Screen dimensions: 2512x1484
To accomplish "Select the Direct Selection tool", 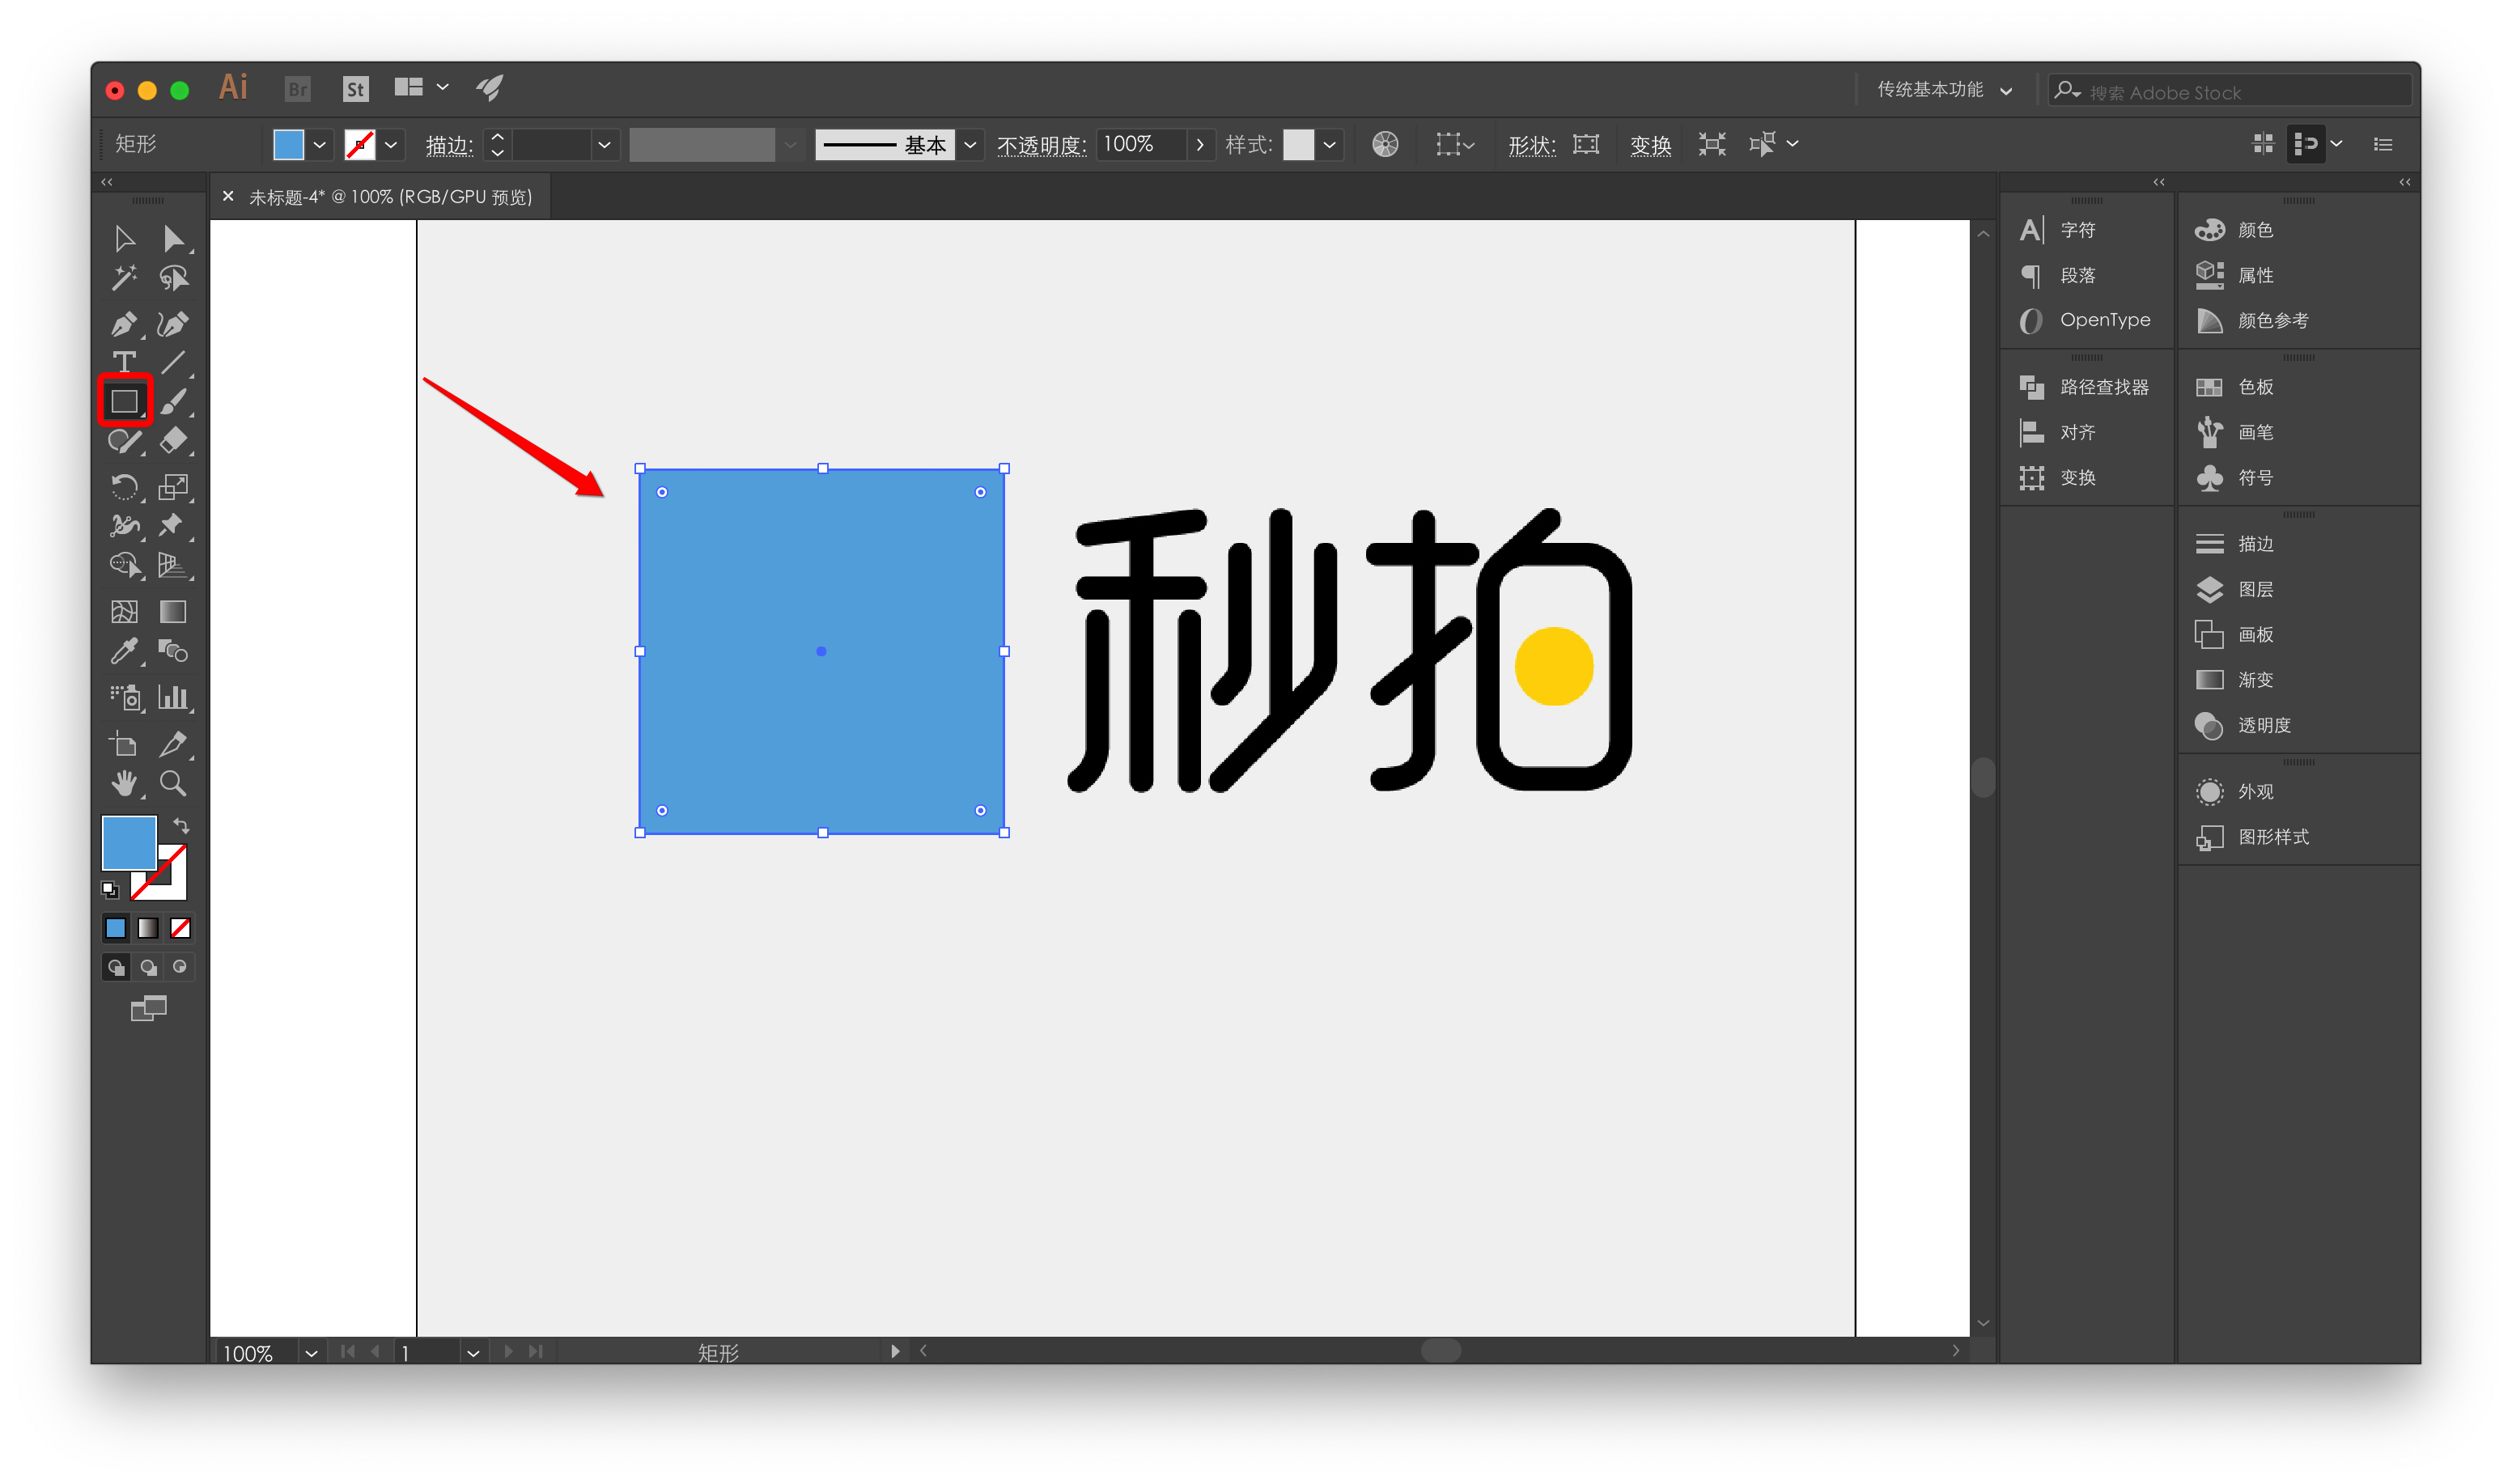I will pyautogui.click(x=173, y=238).
